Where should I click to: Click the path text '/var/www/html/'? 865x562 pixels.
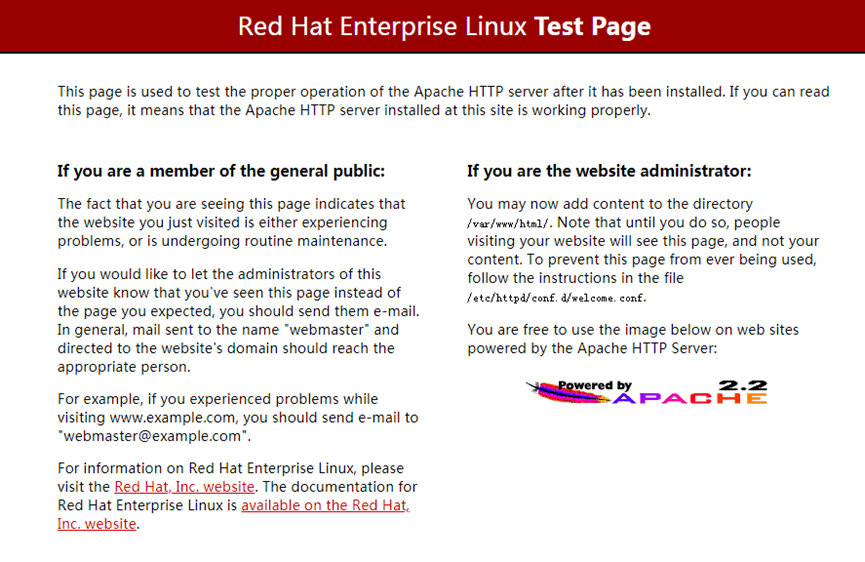[509, 223]
